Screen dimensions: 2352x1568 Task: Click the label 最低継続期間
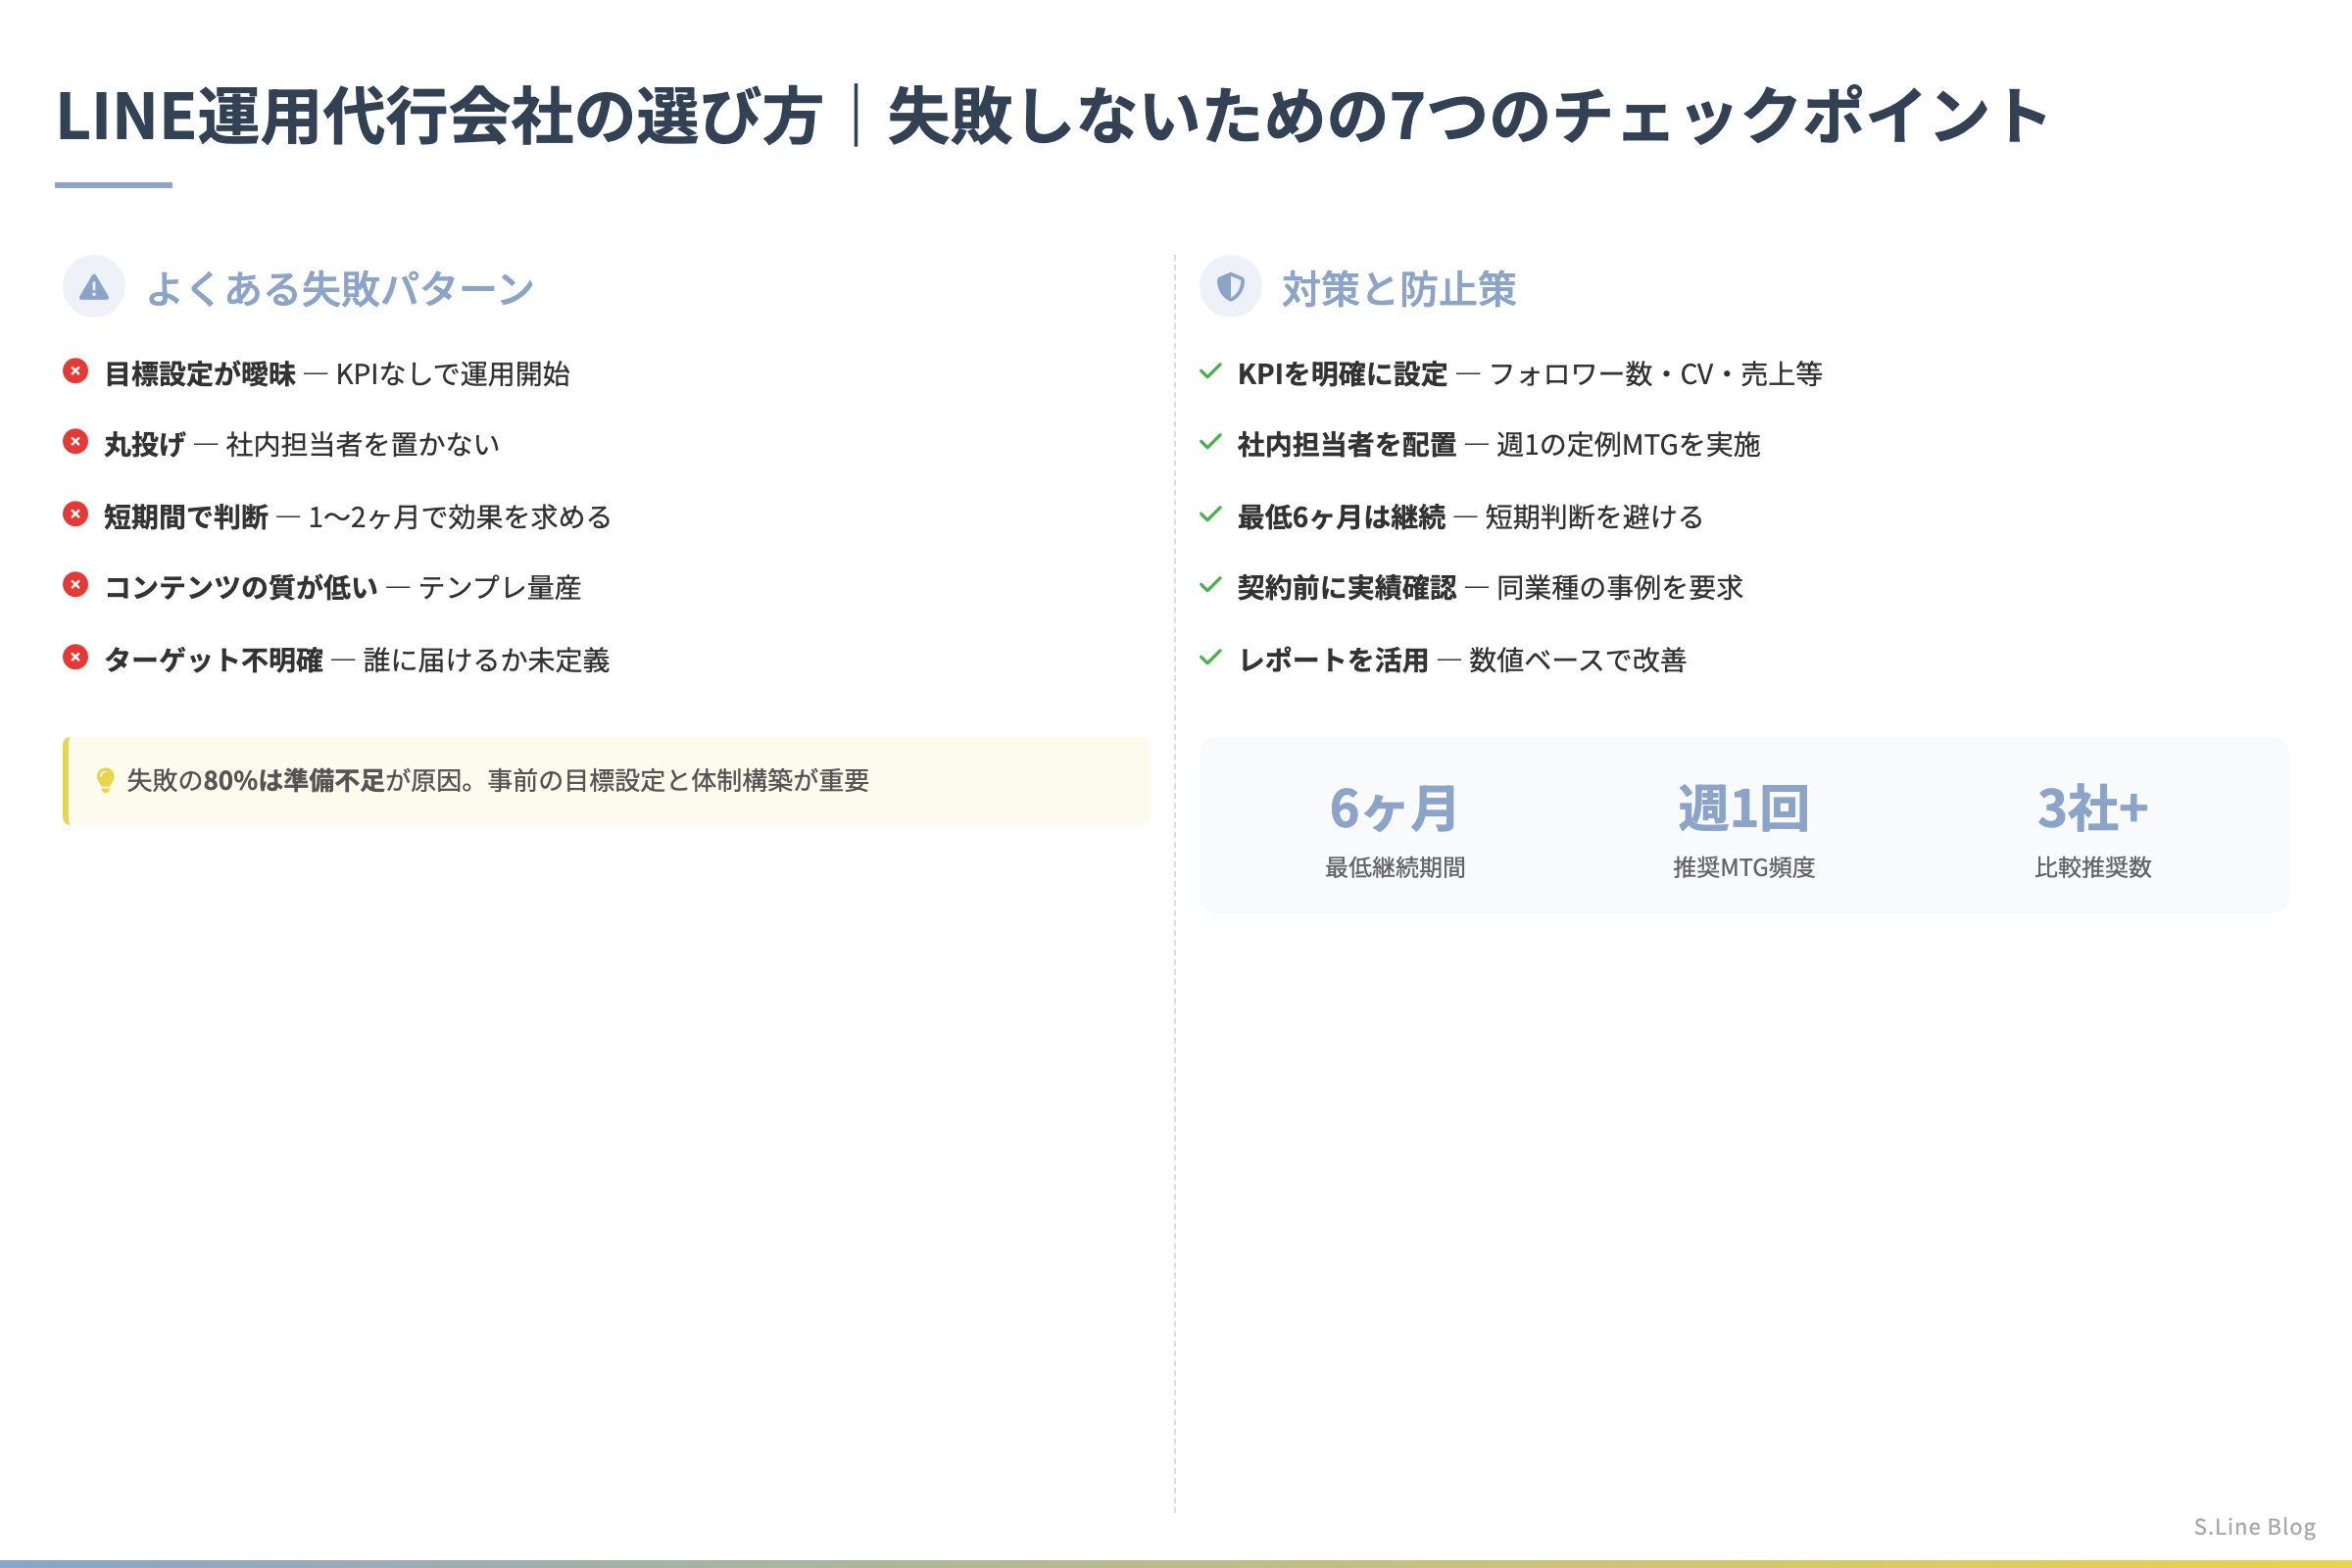click(1395, 868)
